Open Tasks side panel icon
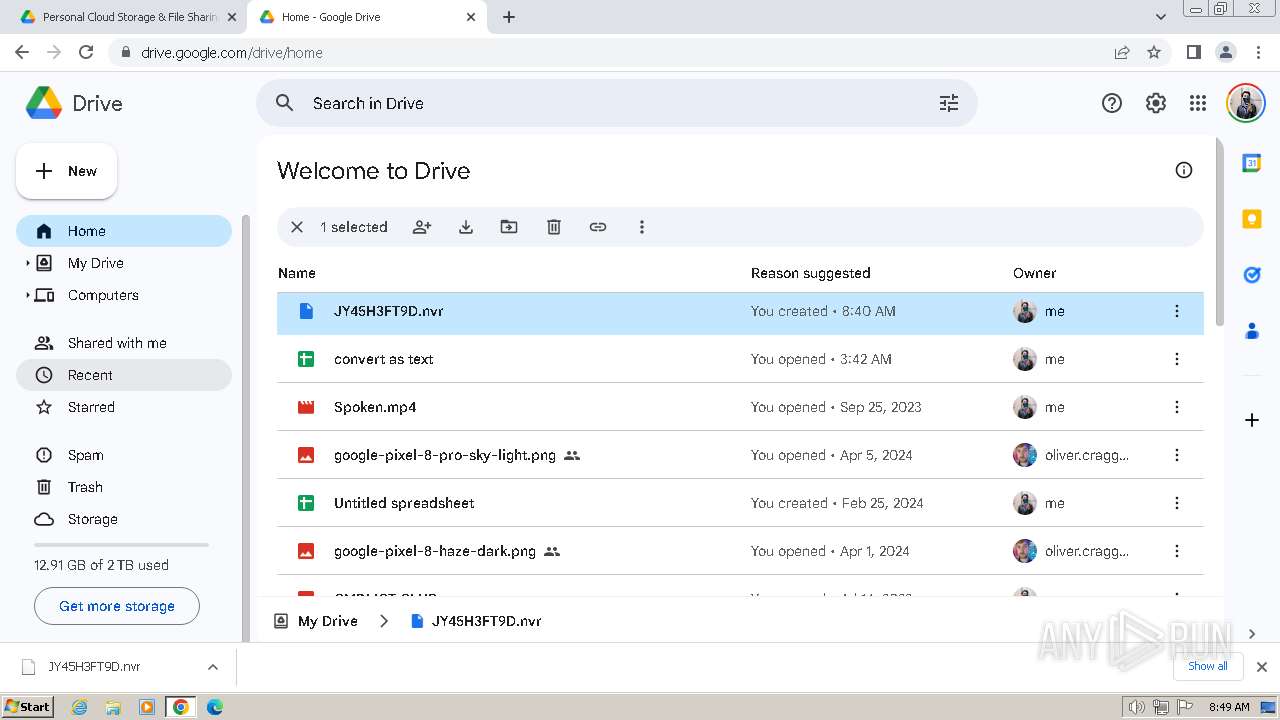This screenshot has height=720, width=1280. coord(1252,275)
